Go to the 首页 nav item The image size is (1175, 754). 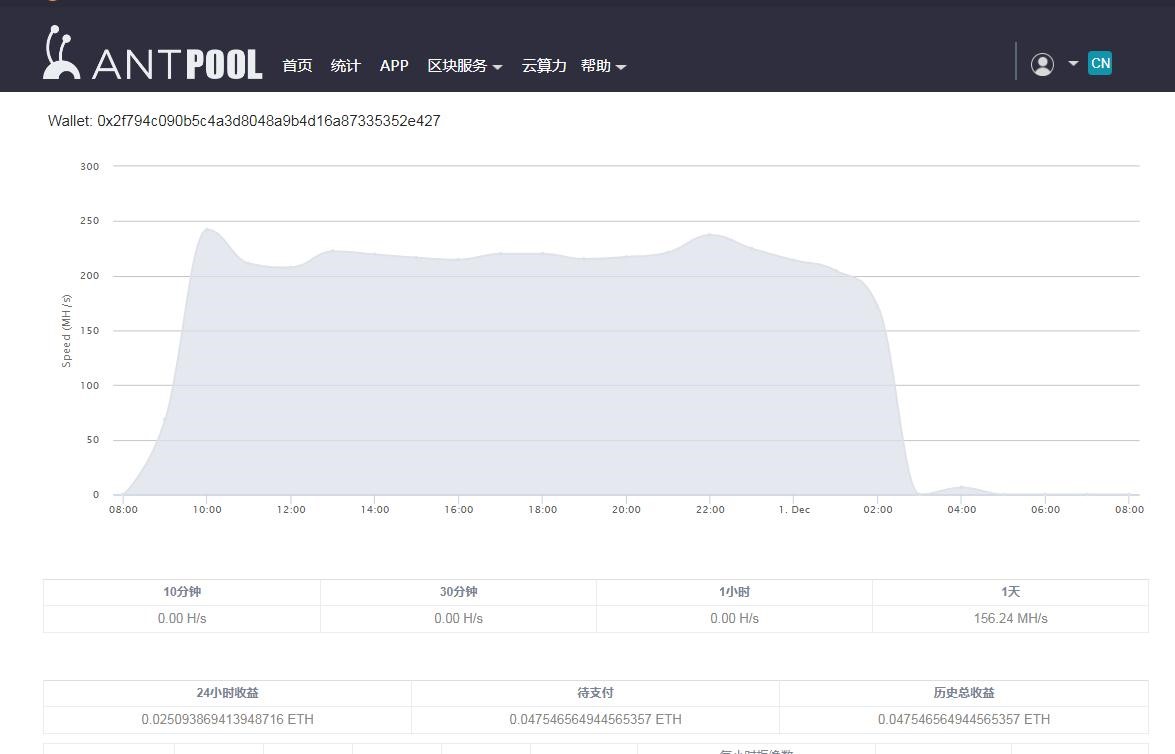pos(297,66)
